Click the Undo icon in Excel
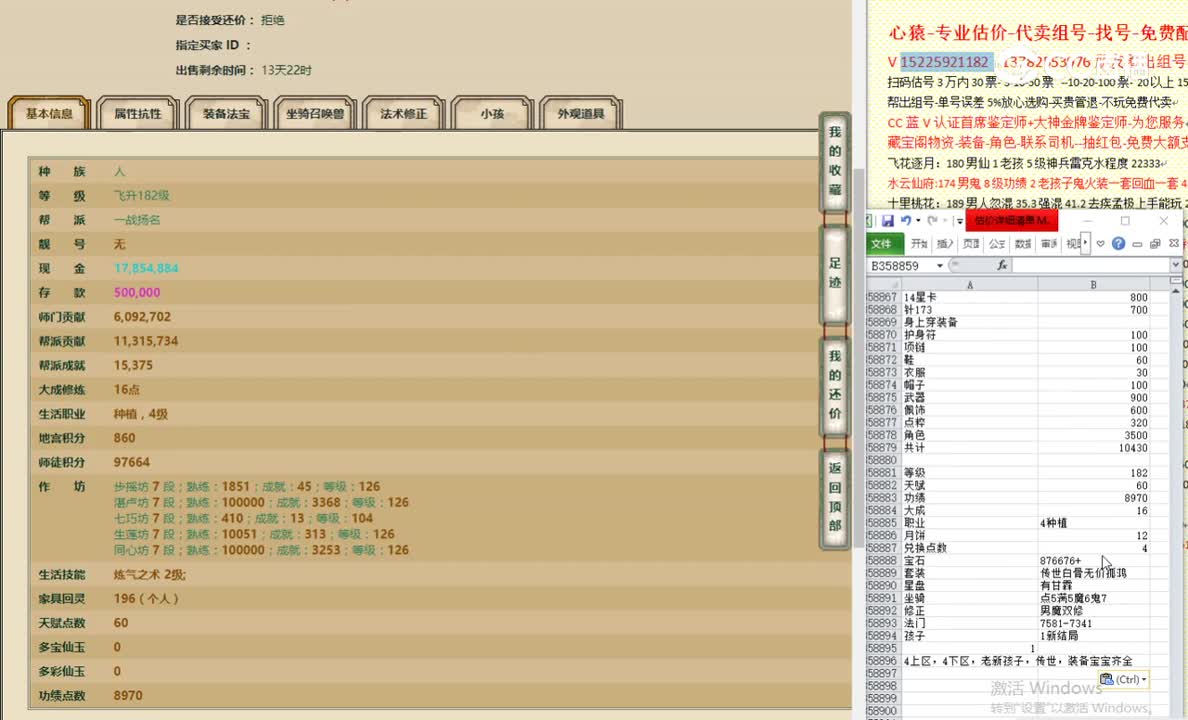 pos(906,220)
